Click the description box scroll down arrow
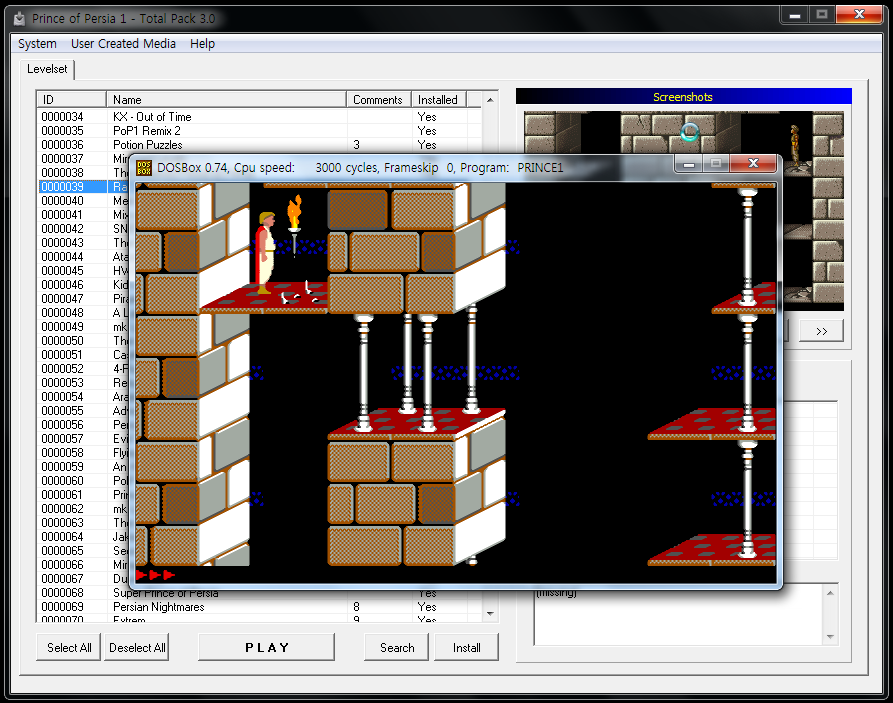 830,636
